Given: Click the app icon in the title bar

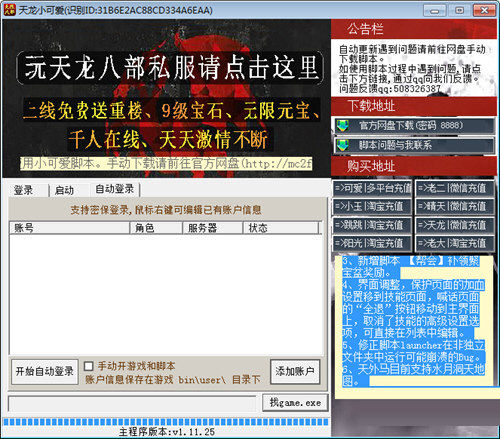Looking at the screenshot, I should pyautogui.click(x=9, y=10).
